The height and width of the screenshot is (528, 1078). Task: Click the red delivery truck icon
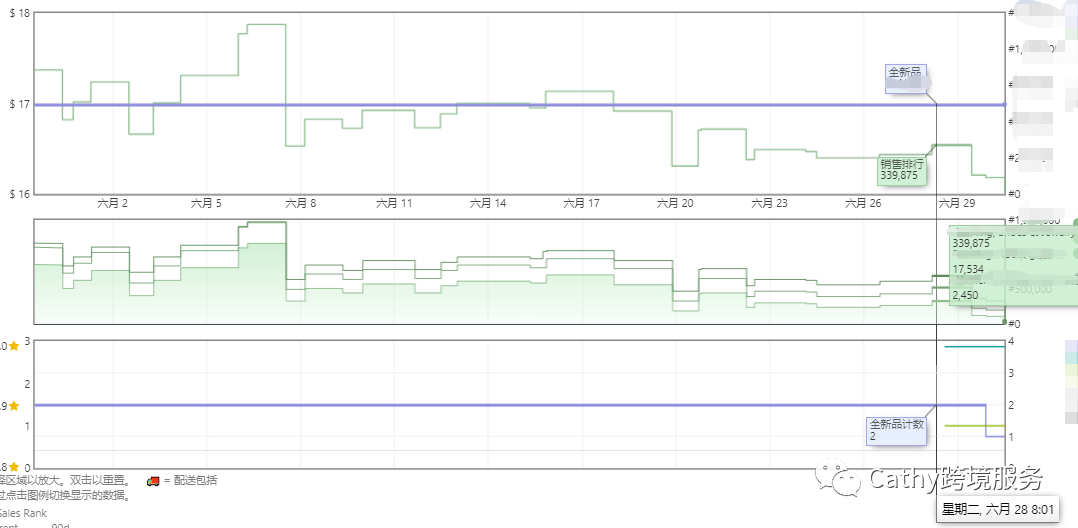[153, 481]
